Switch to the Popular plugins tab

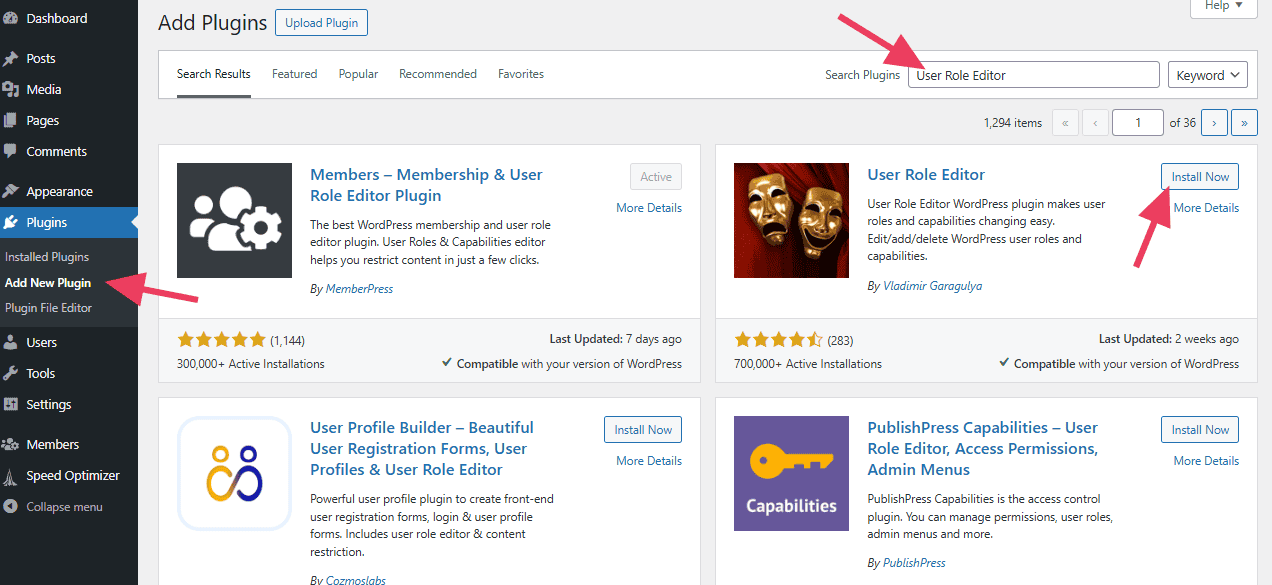[358, 73]
